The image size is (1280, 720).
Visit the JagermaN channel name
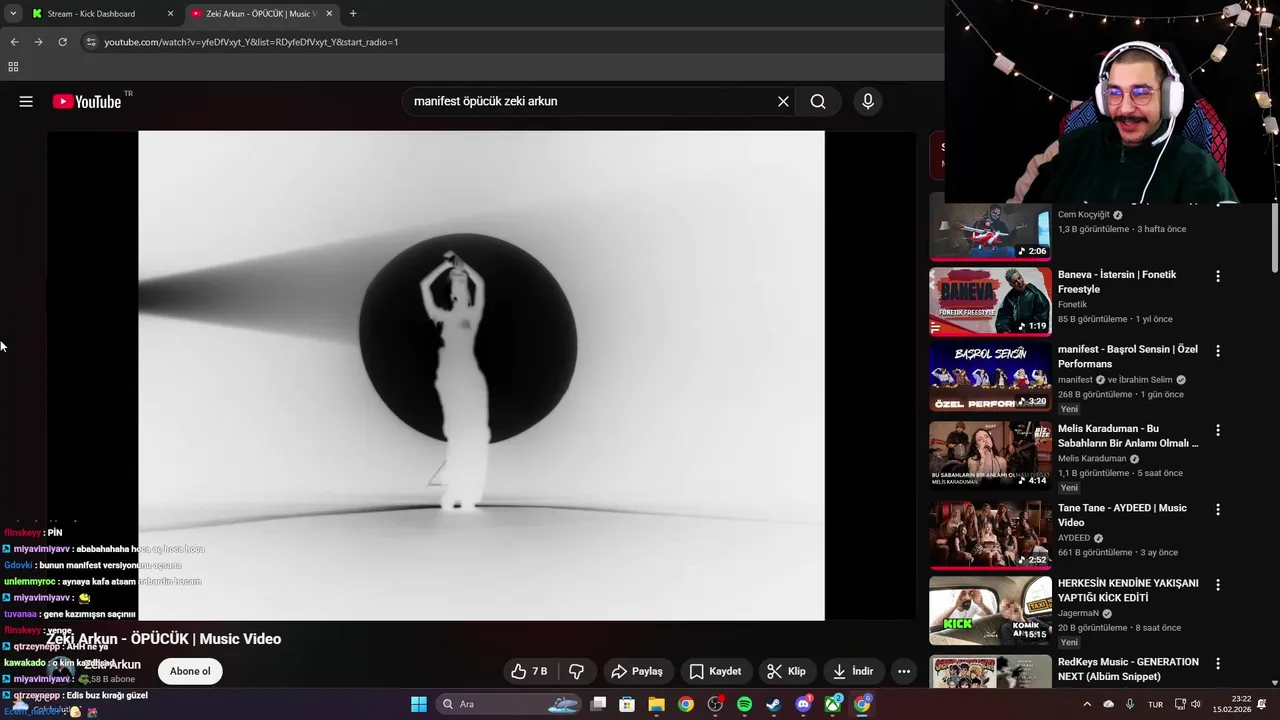click(x=1078, y=613)
